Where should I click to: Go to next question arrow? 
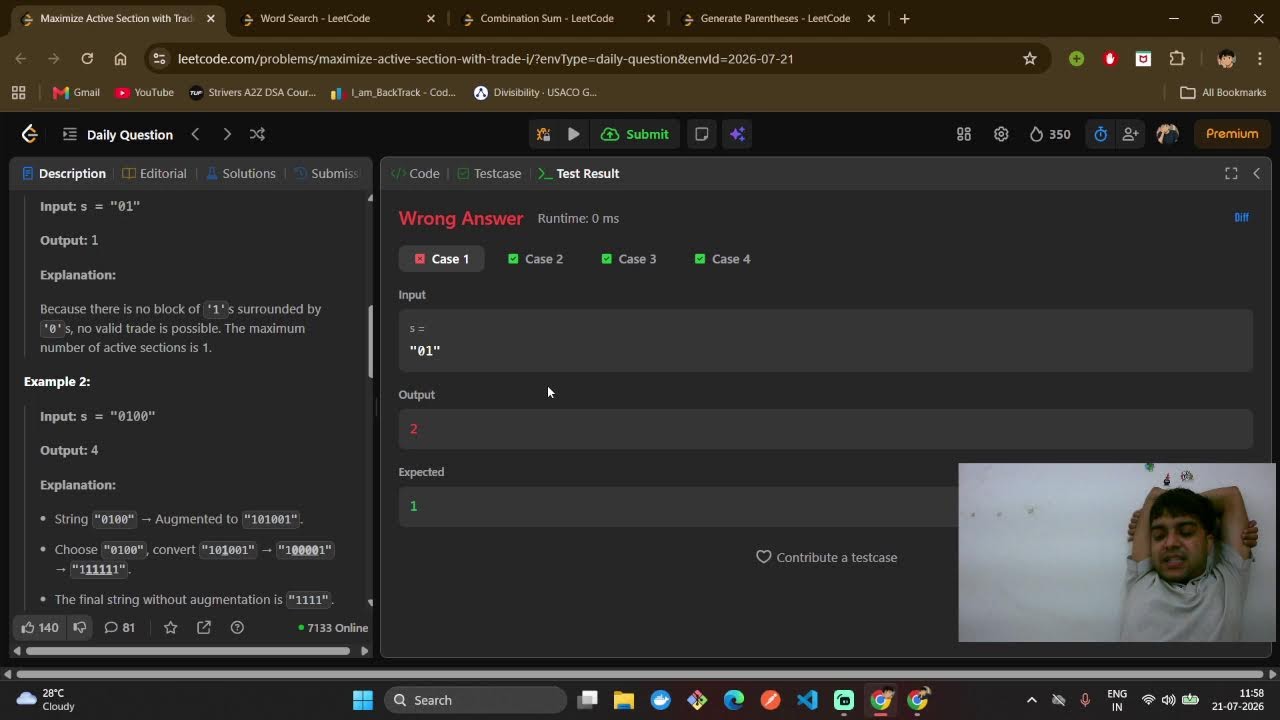tap(227, 134)
